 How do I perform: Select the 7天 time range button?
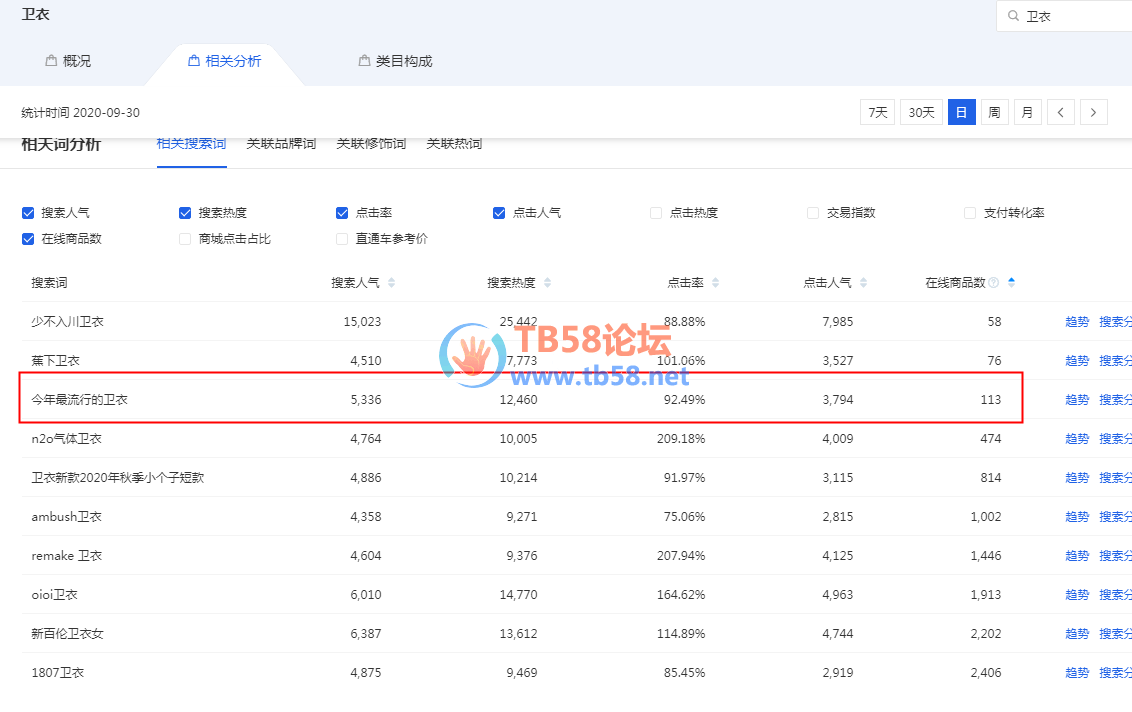[878, 112]
